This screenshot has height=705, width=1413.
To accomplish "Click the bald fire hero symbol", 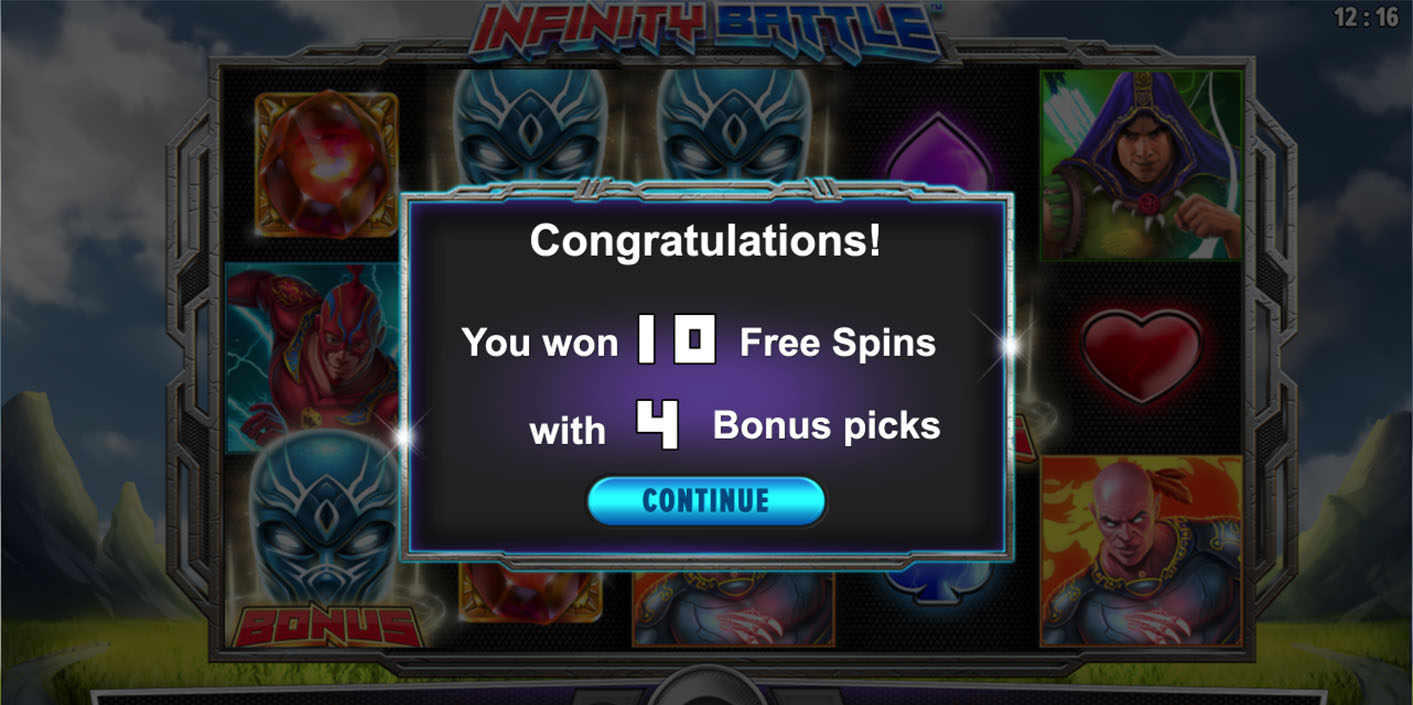I will [1141, 551].
